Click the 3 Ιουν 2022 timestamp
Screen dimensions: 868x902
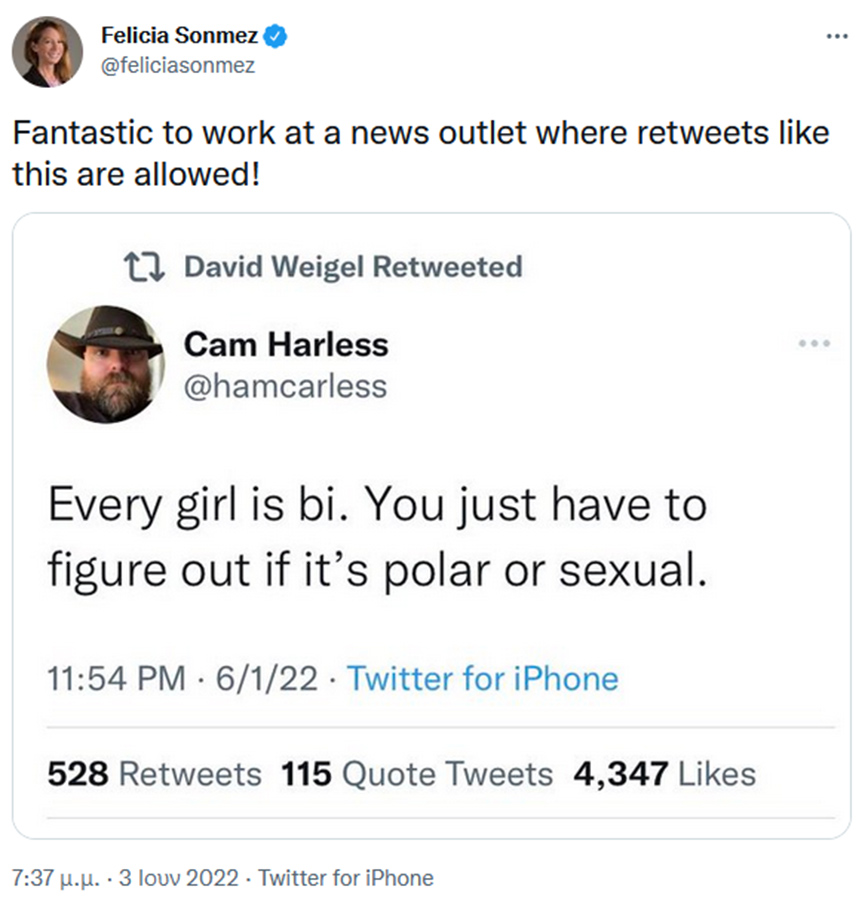pyautogui.click(x=179, y=878)
